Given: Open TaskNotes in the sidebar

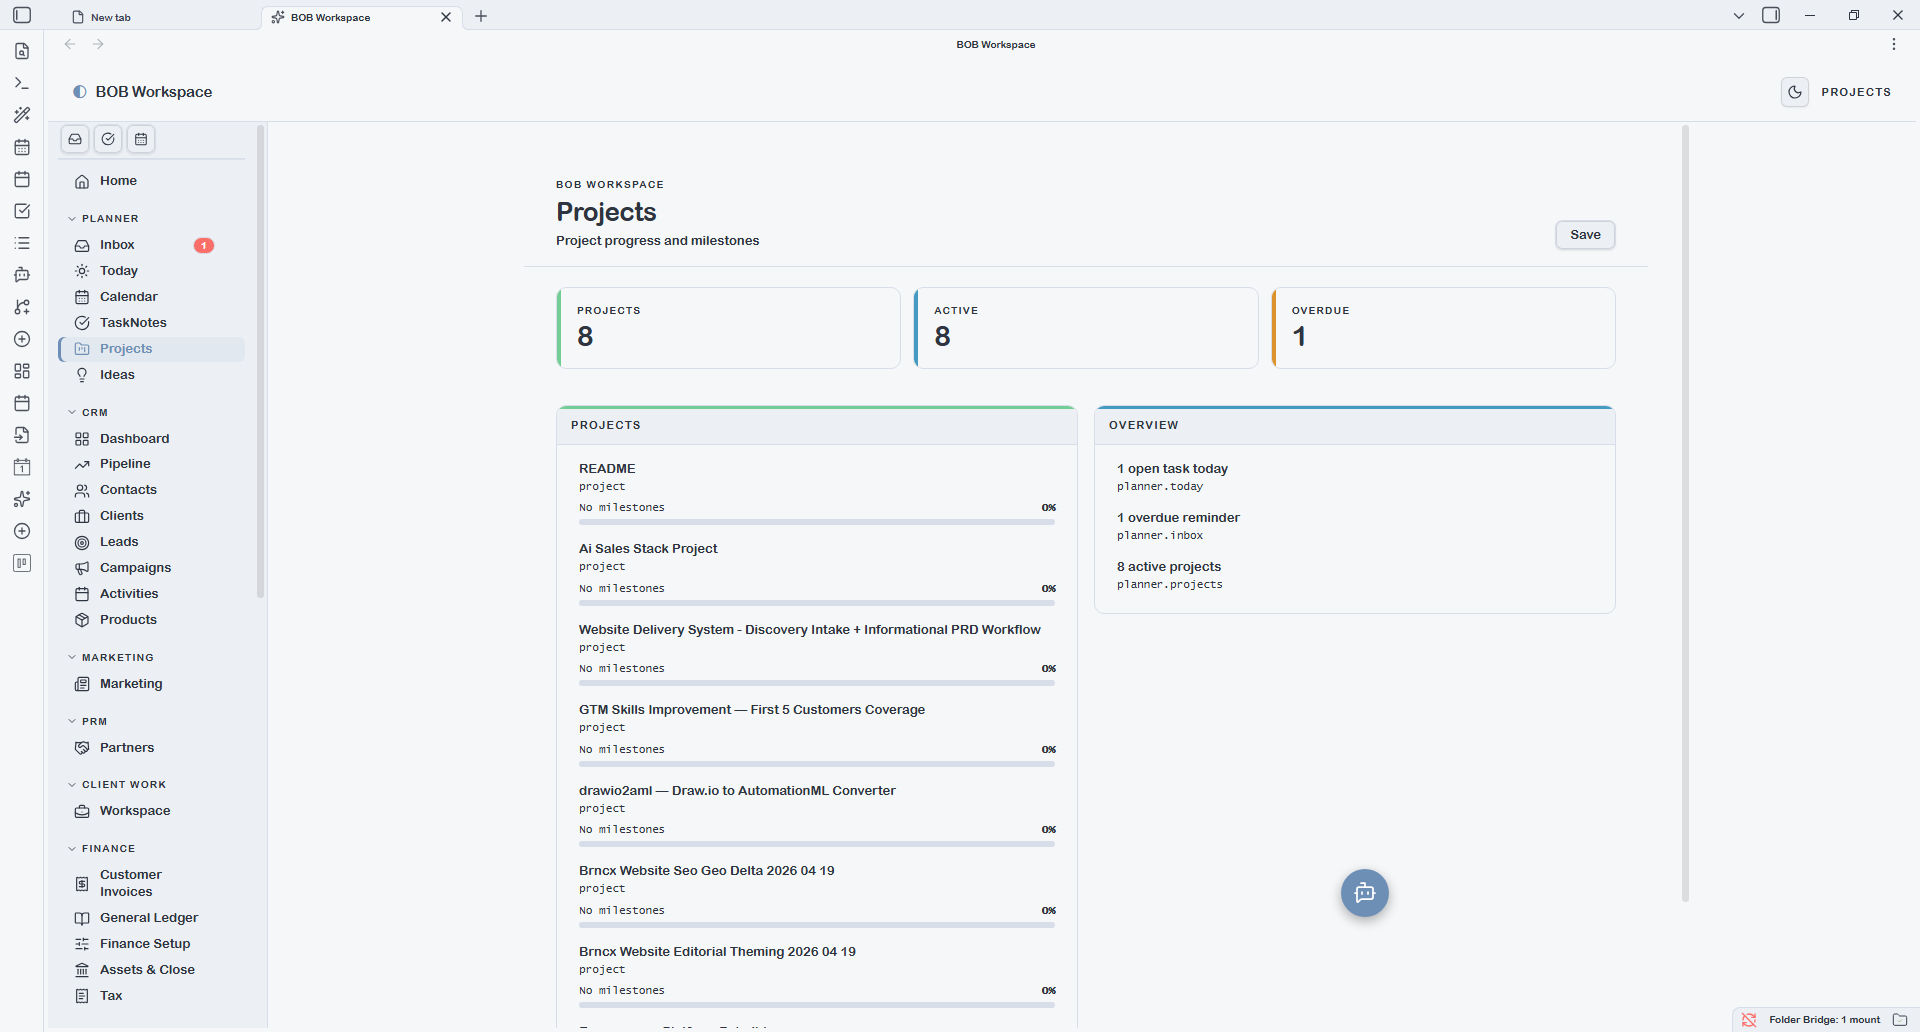Looking at the screenshot, I should 152,323.
